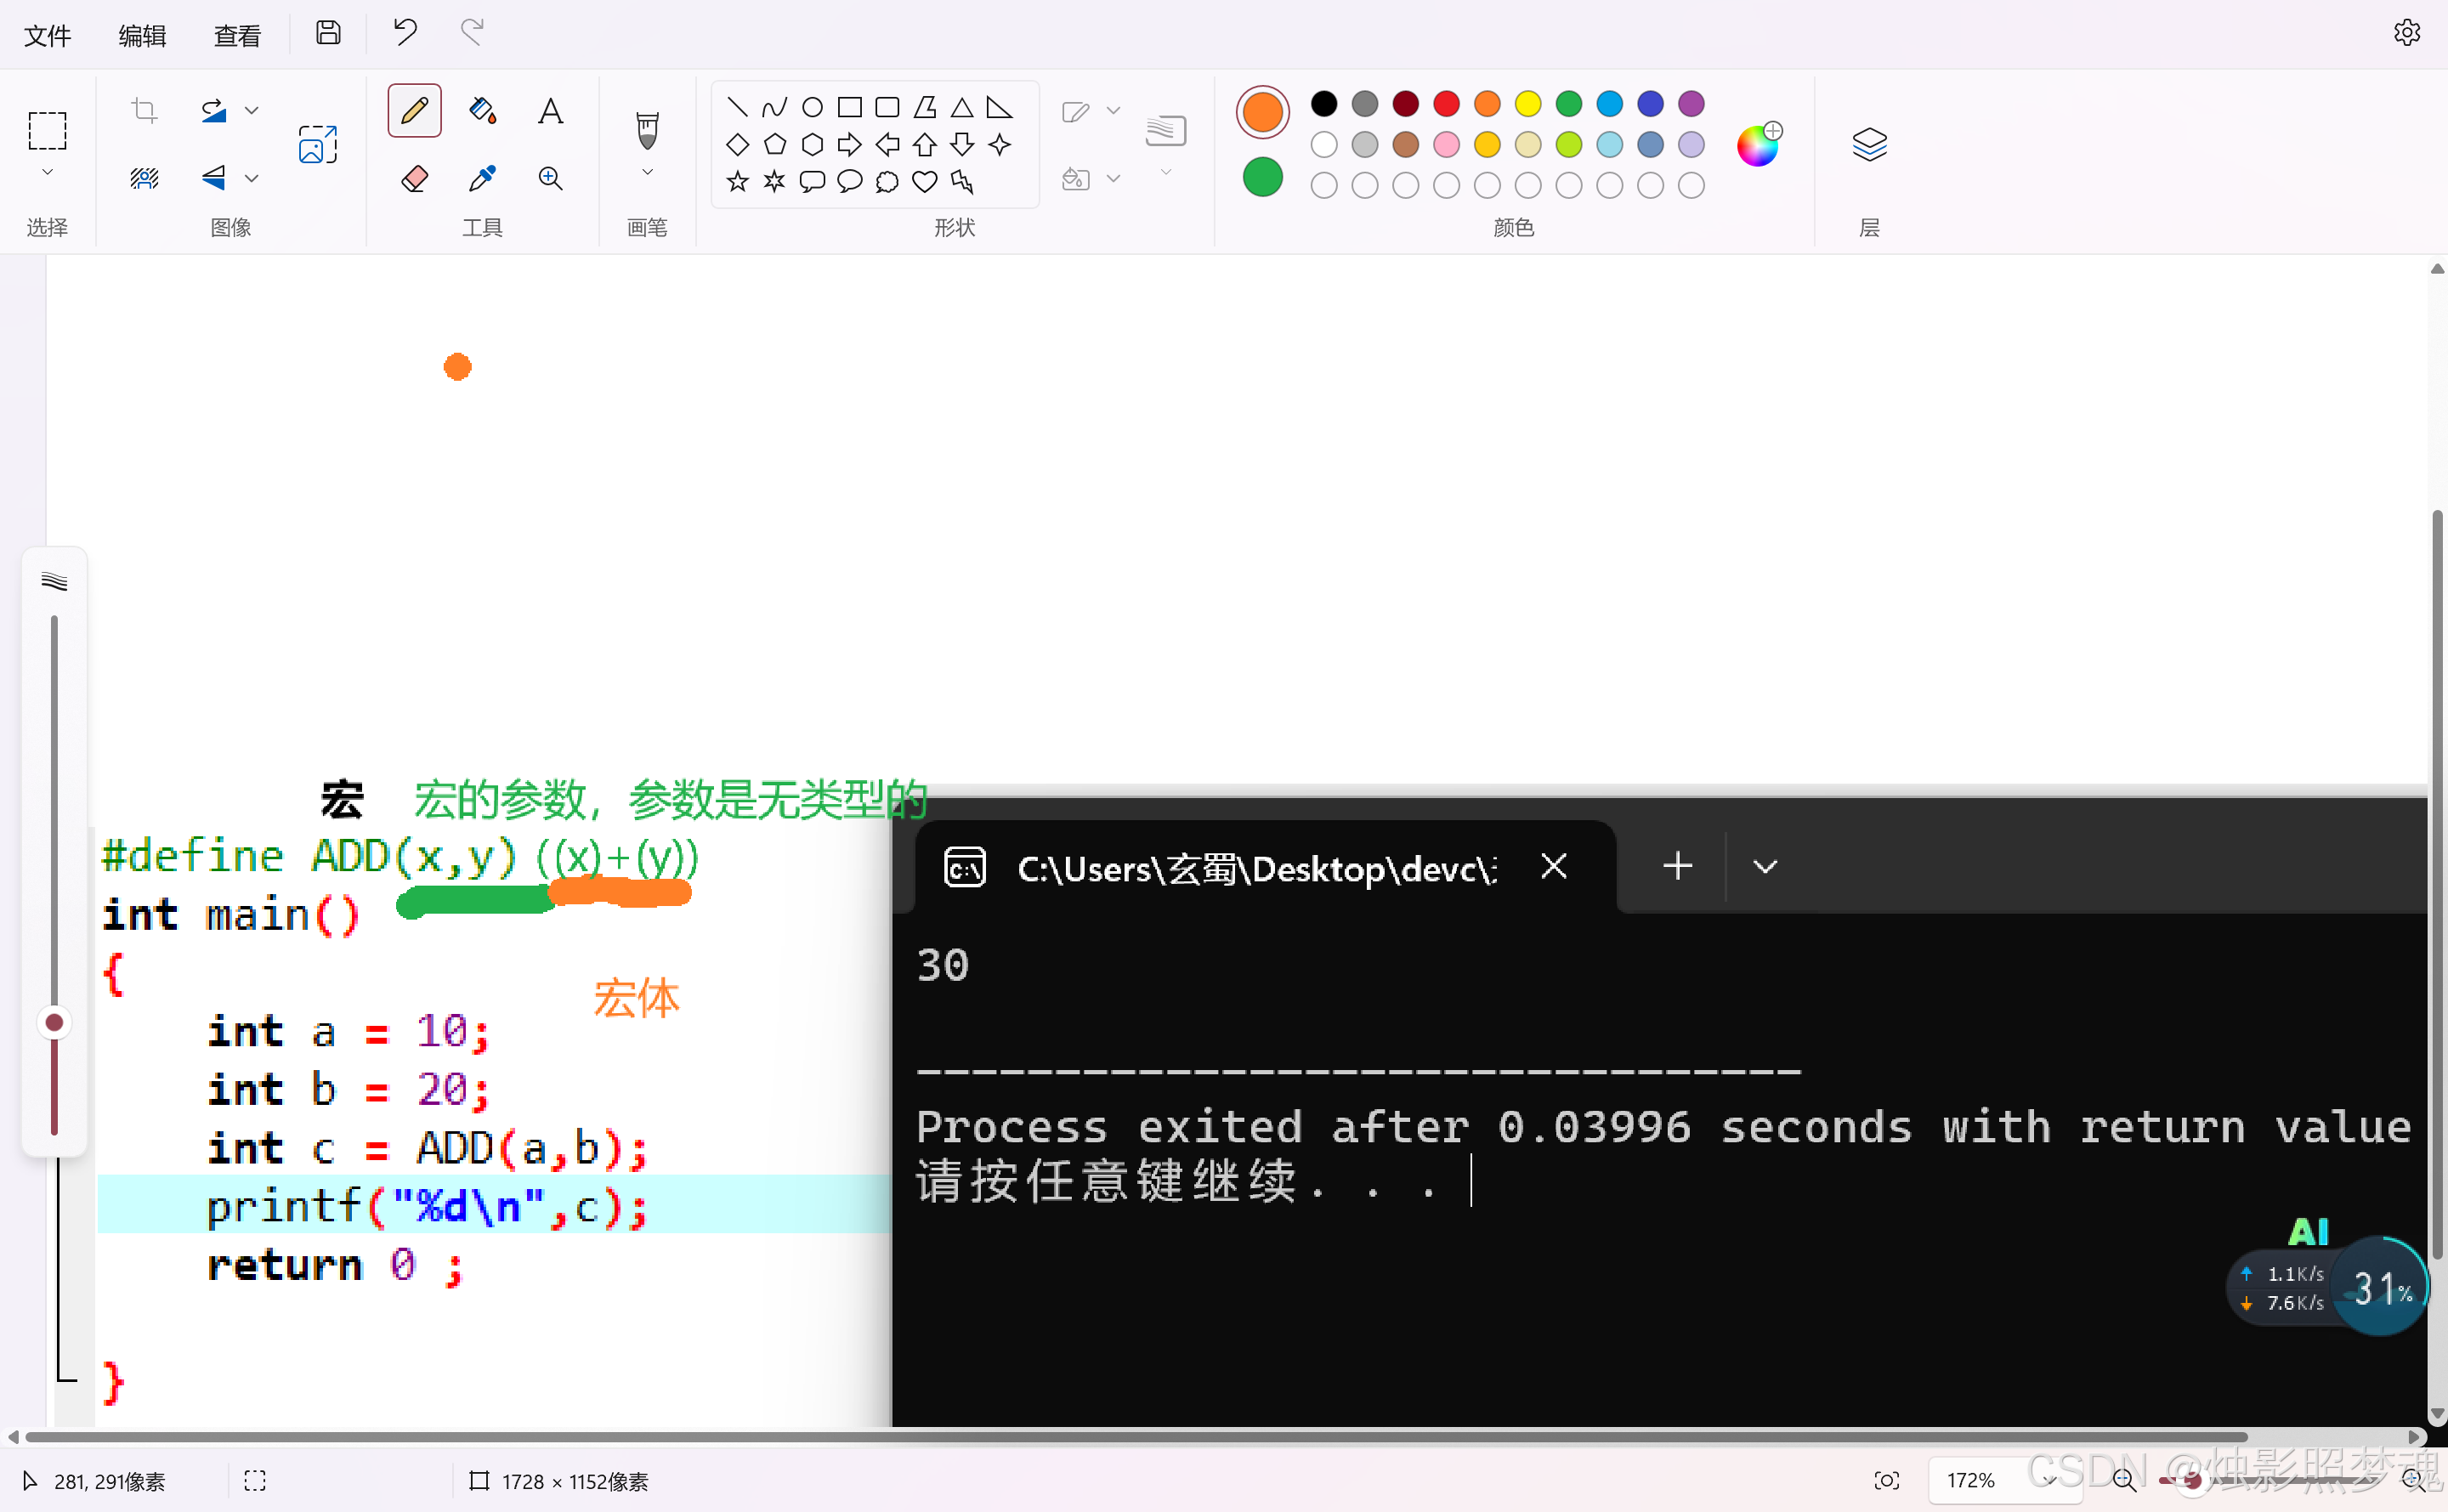Open the Layers panel

click(x=1869, y=144)
